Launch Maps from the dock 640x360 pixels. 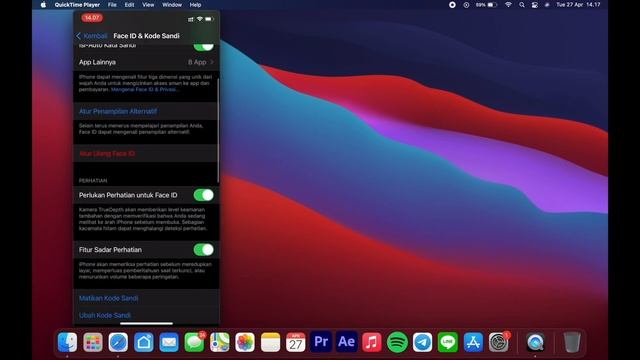click(220, 342)
